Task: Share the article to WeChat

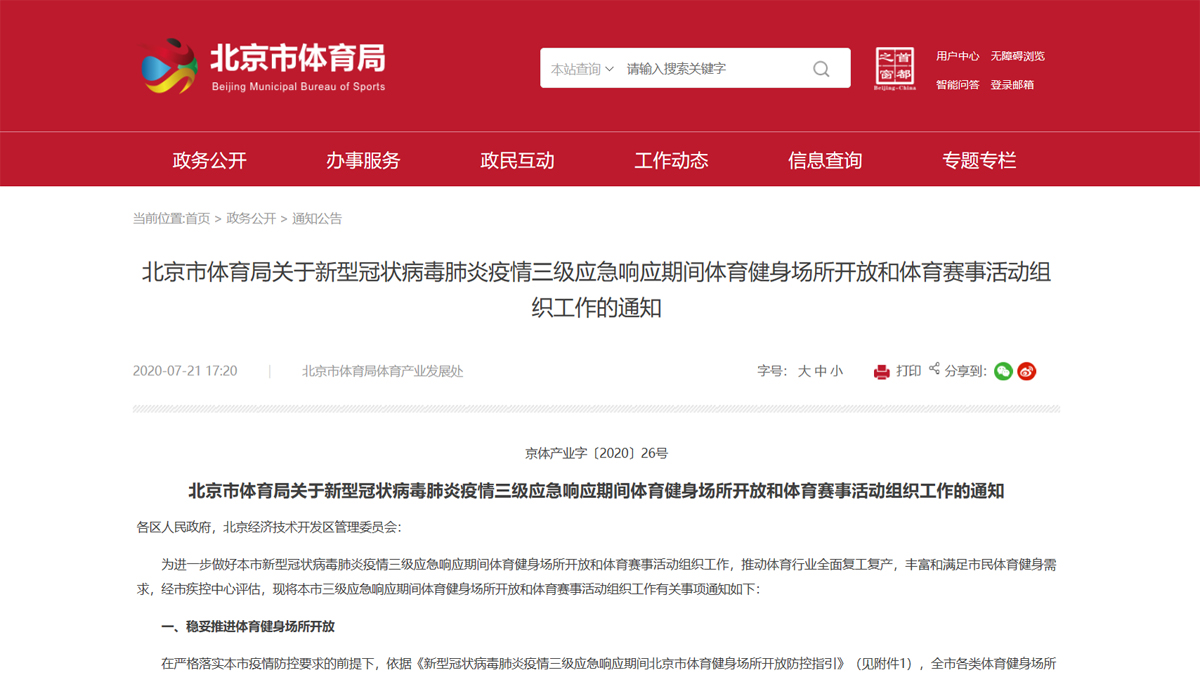Action: [1003, 371]
